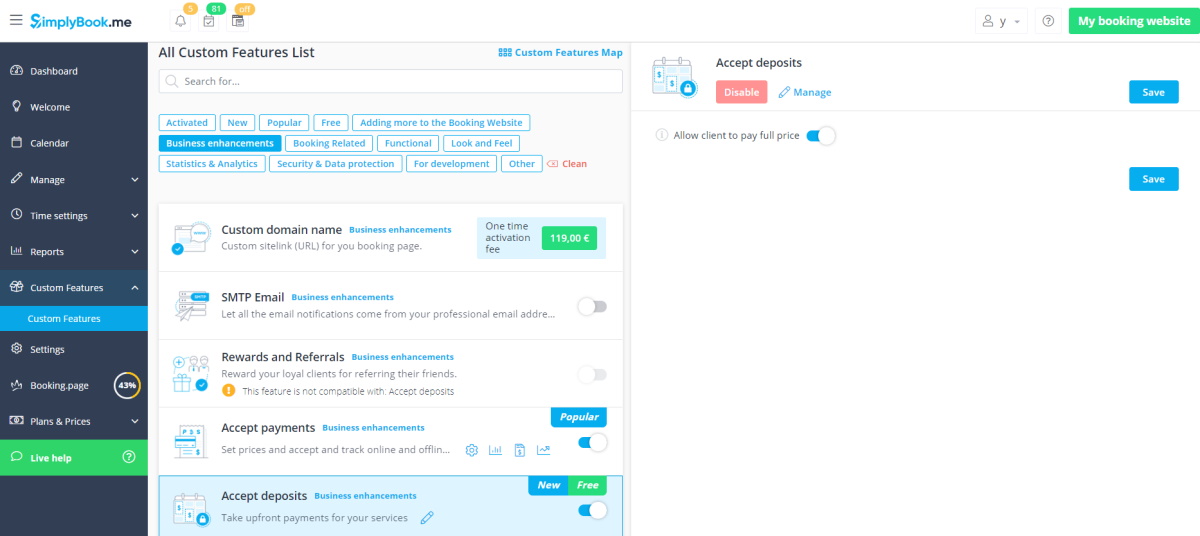Open the hamburger menu icon

16,20
